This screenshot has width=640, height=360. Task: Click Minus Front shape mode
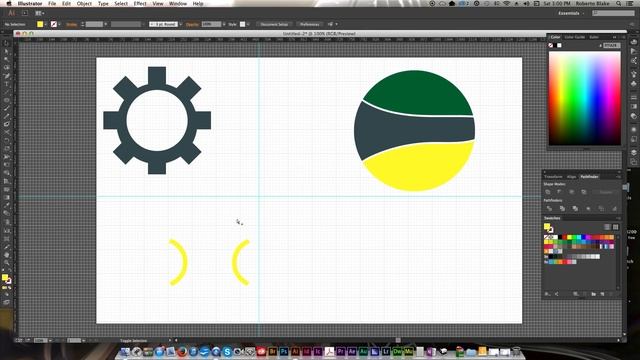pos(560,192)
